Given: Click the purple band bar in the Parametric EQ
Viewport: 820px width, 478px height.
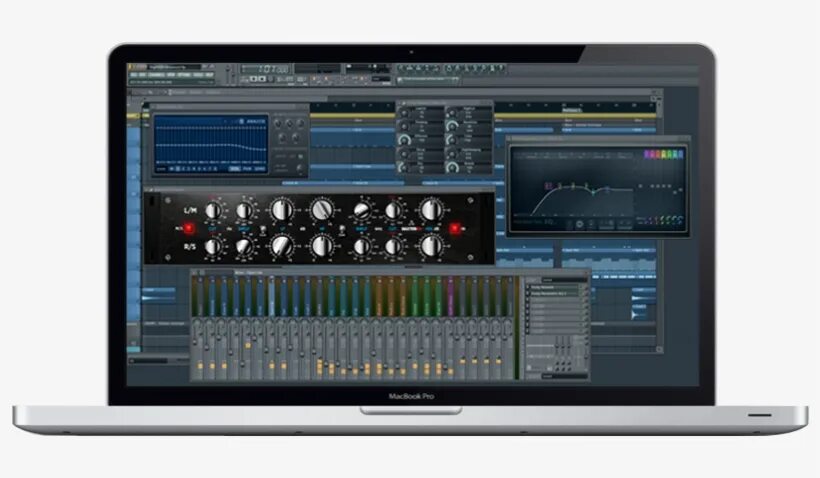Looking at the screenshot, I should point(647,154).
